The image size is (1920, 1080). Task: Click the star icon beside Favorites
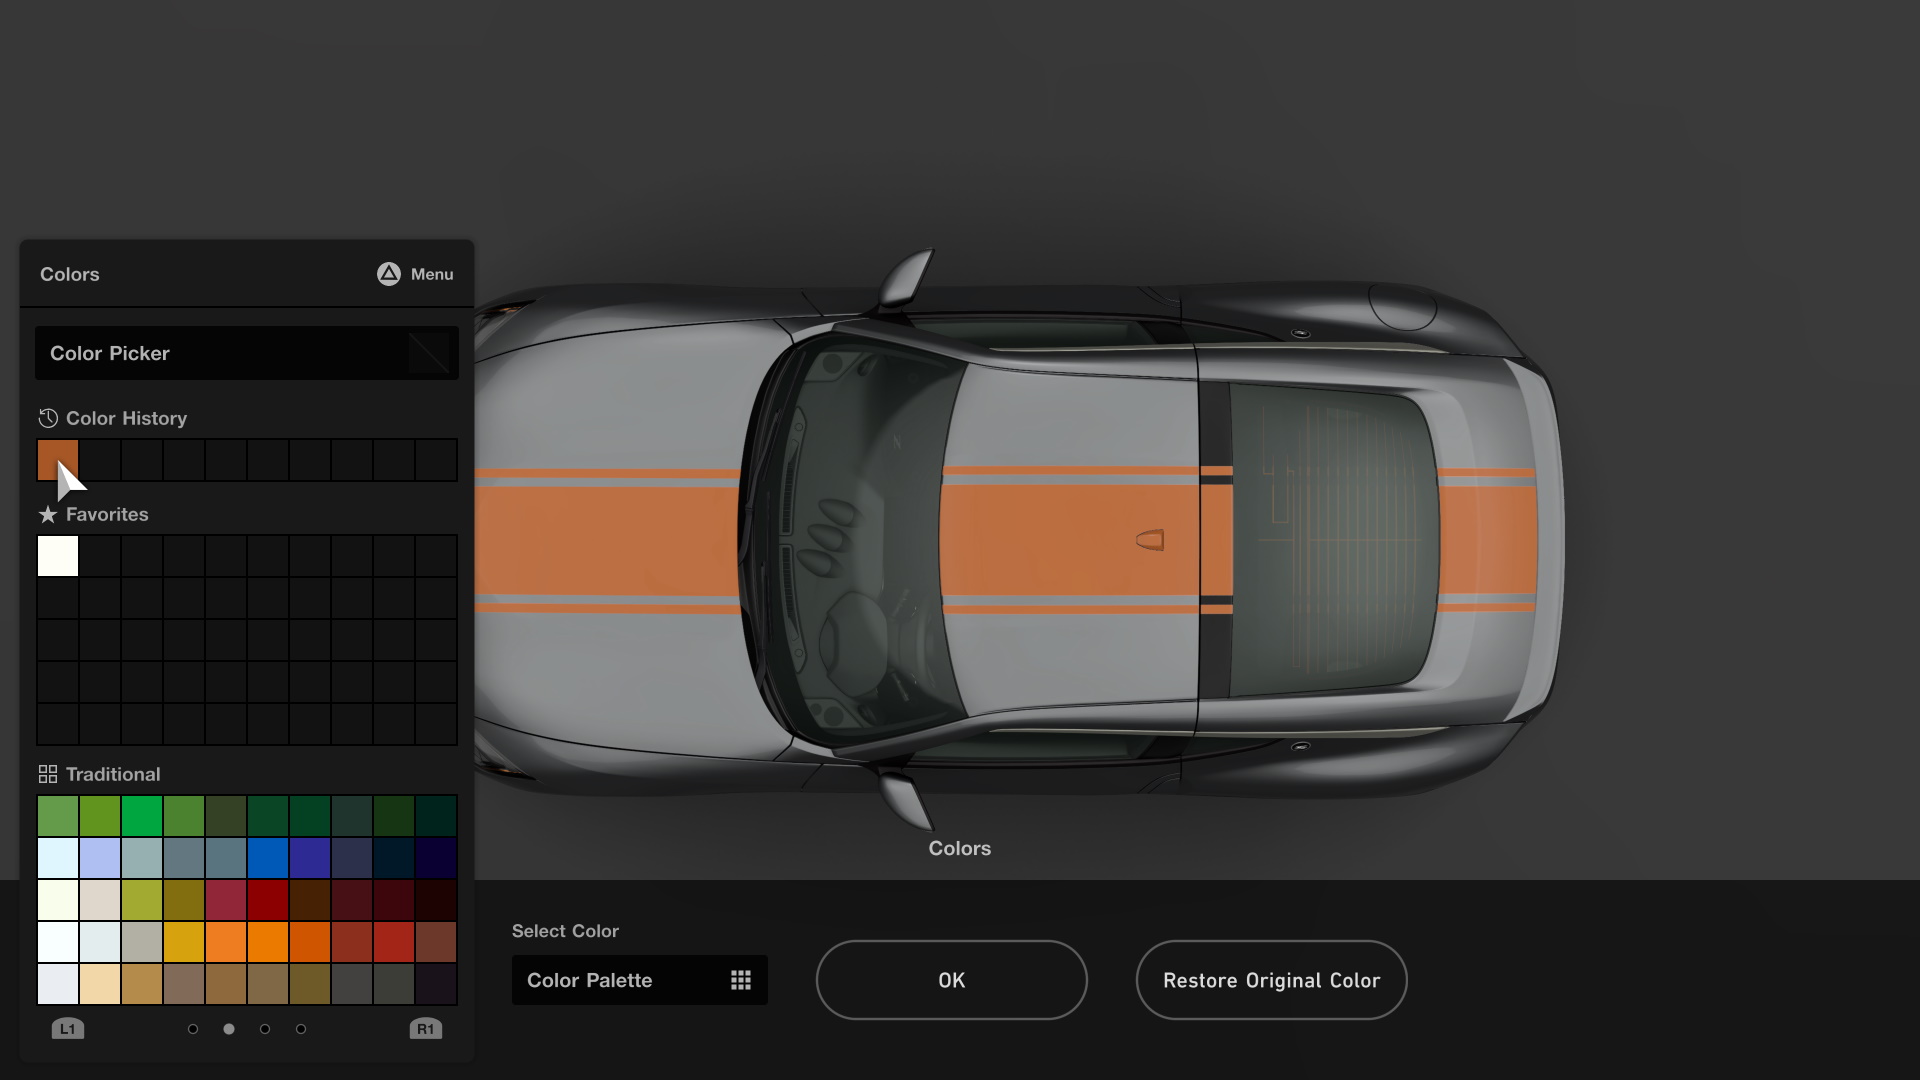coord(46,514)
